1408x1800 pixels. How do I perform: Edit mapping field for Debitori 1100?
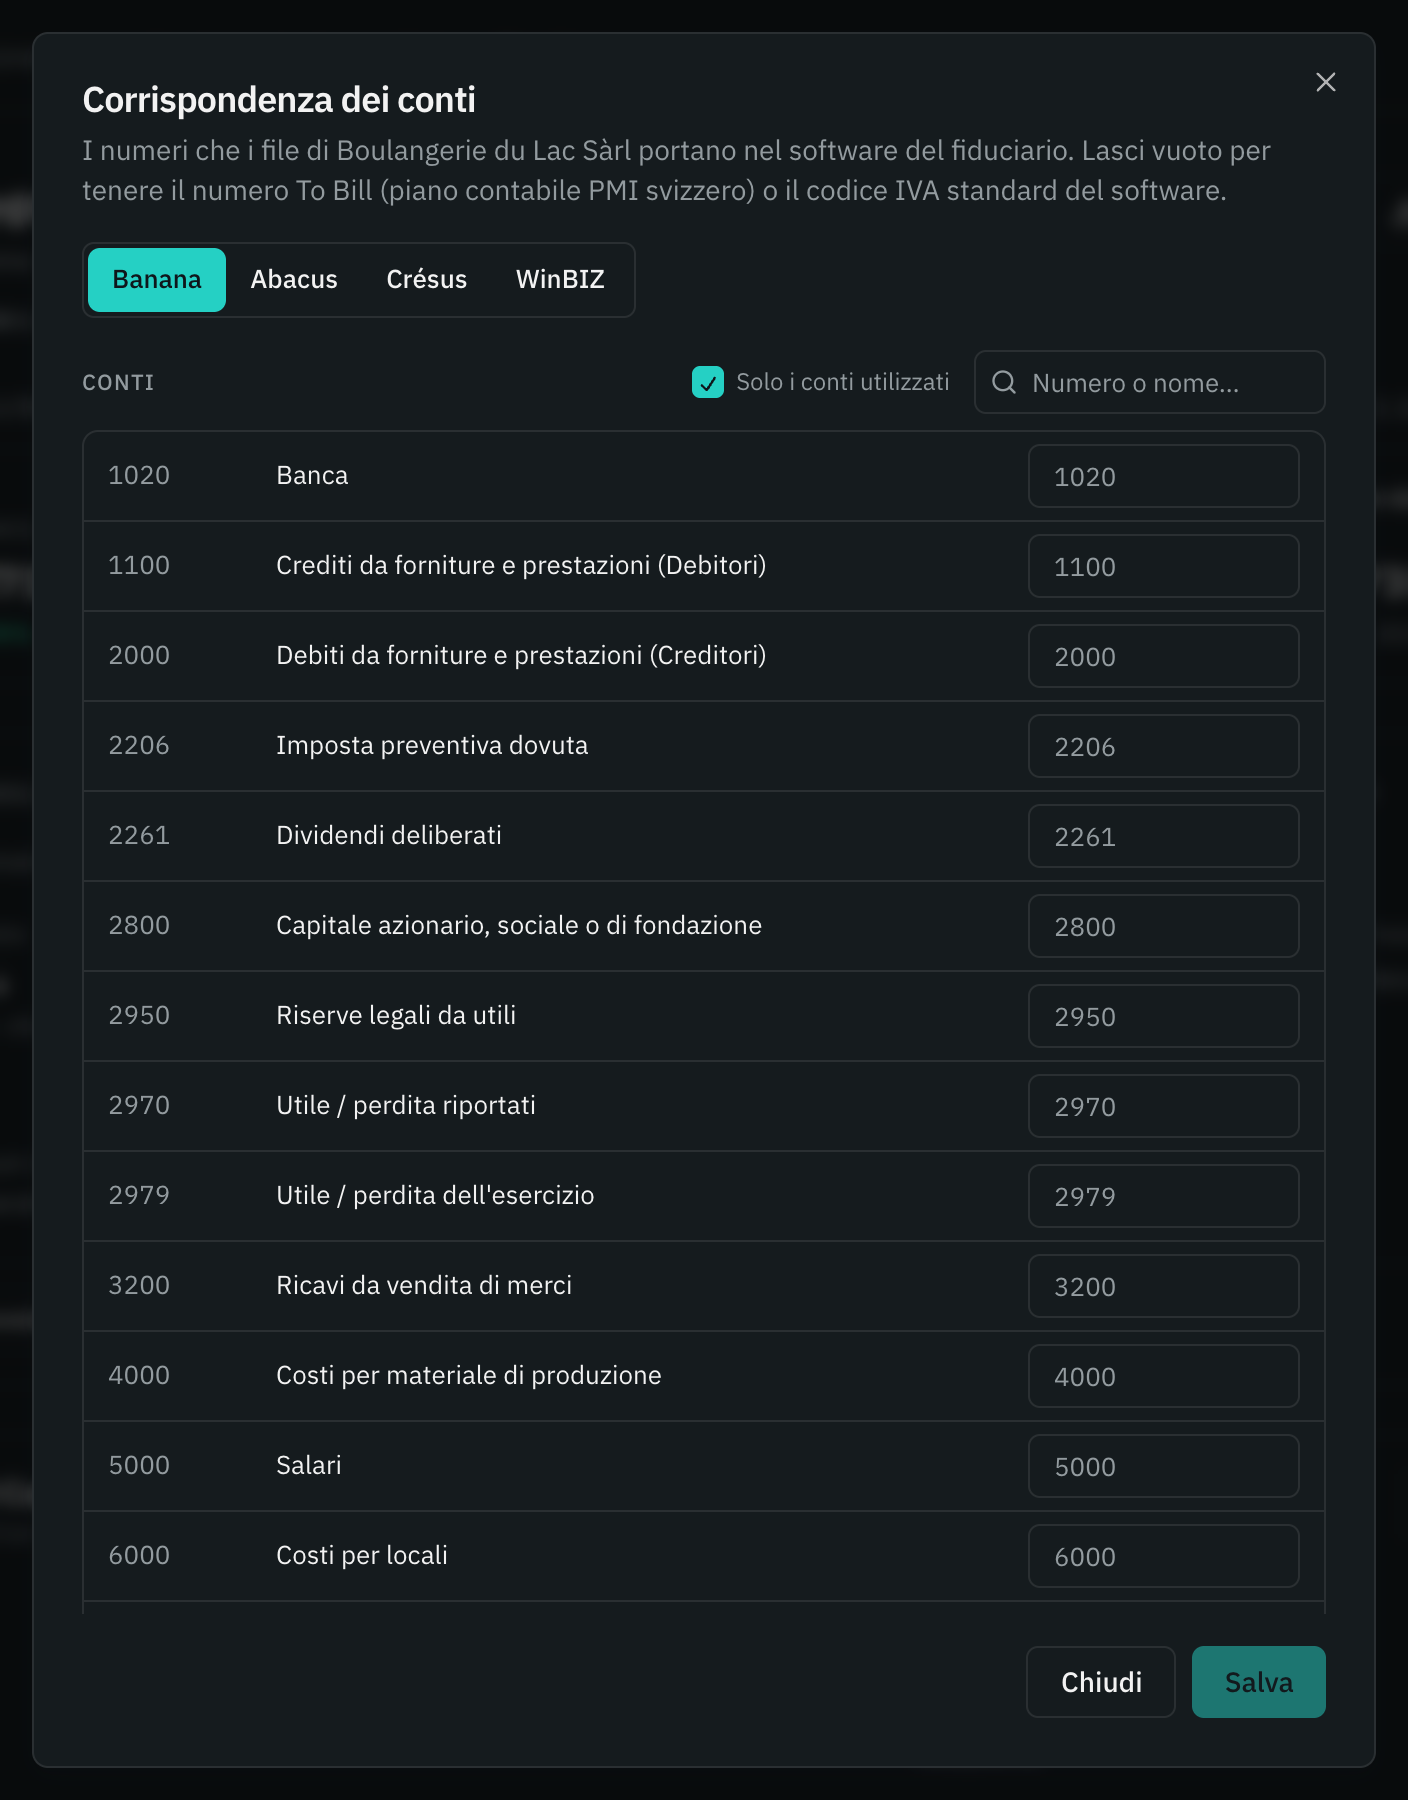(1164, 566)
